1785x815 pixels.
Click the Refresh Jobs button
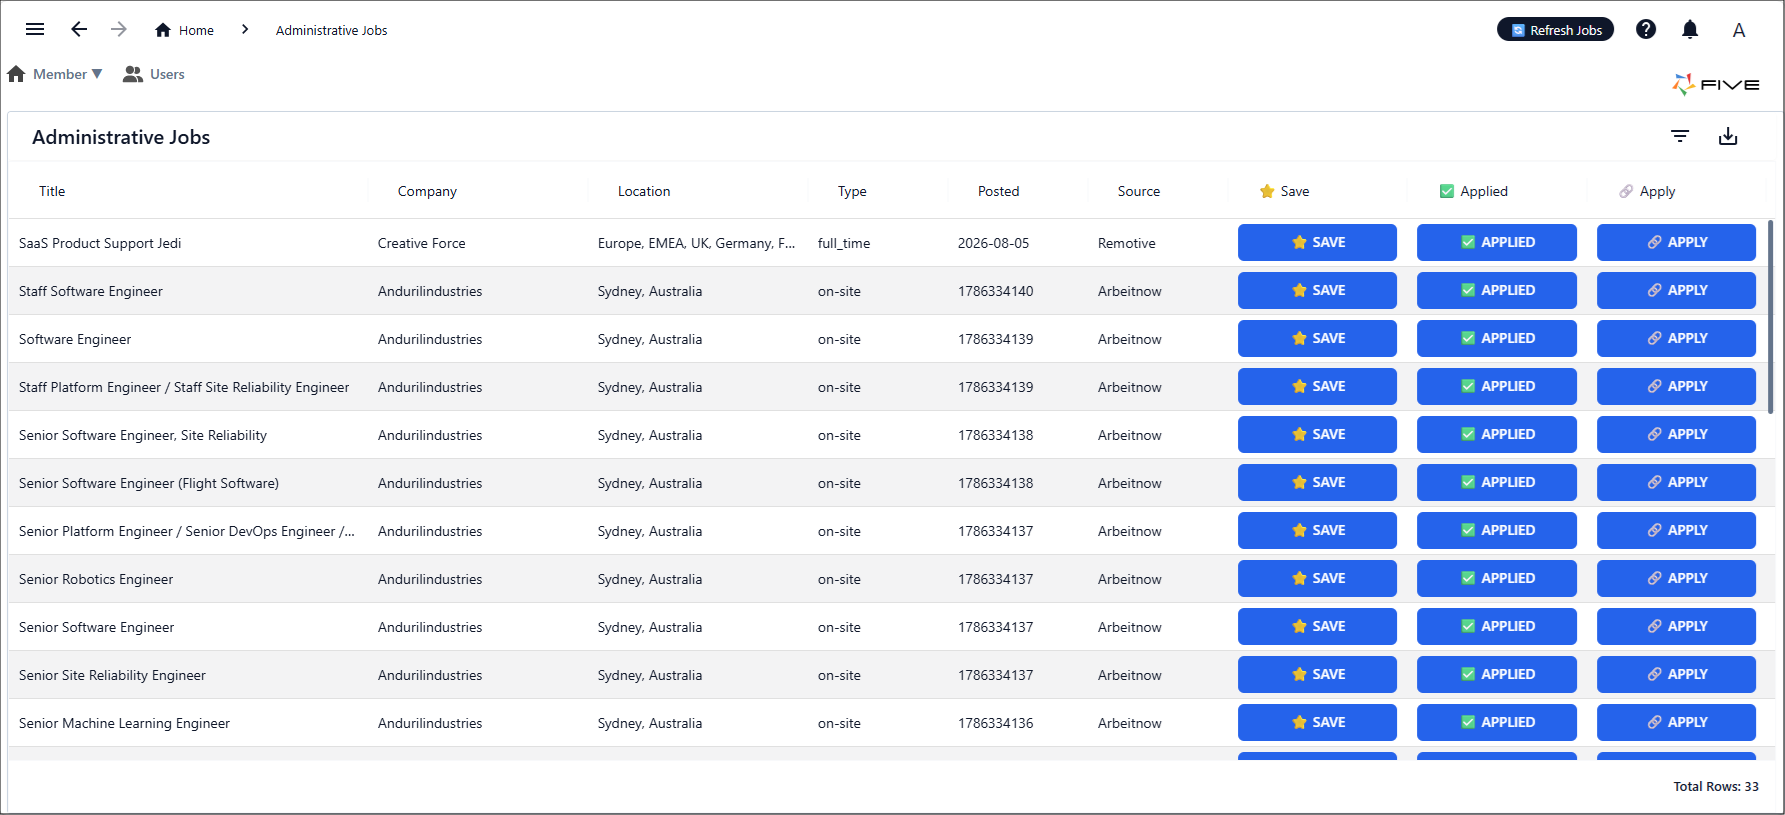point(1555,30)
